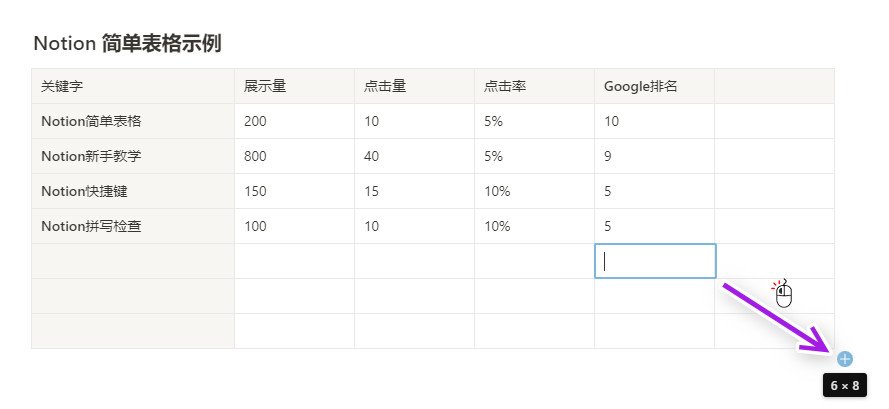Click the focused cell under Google排名
The height and width of the screenshot is (409, 889).
pos(655,261)
